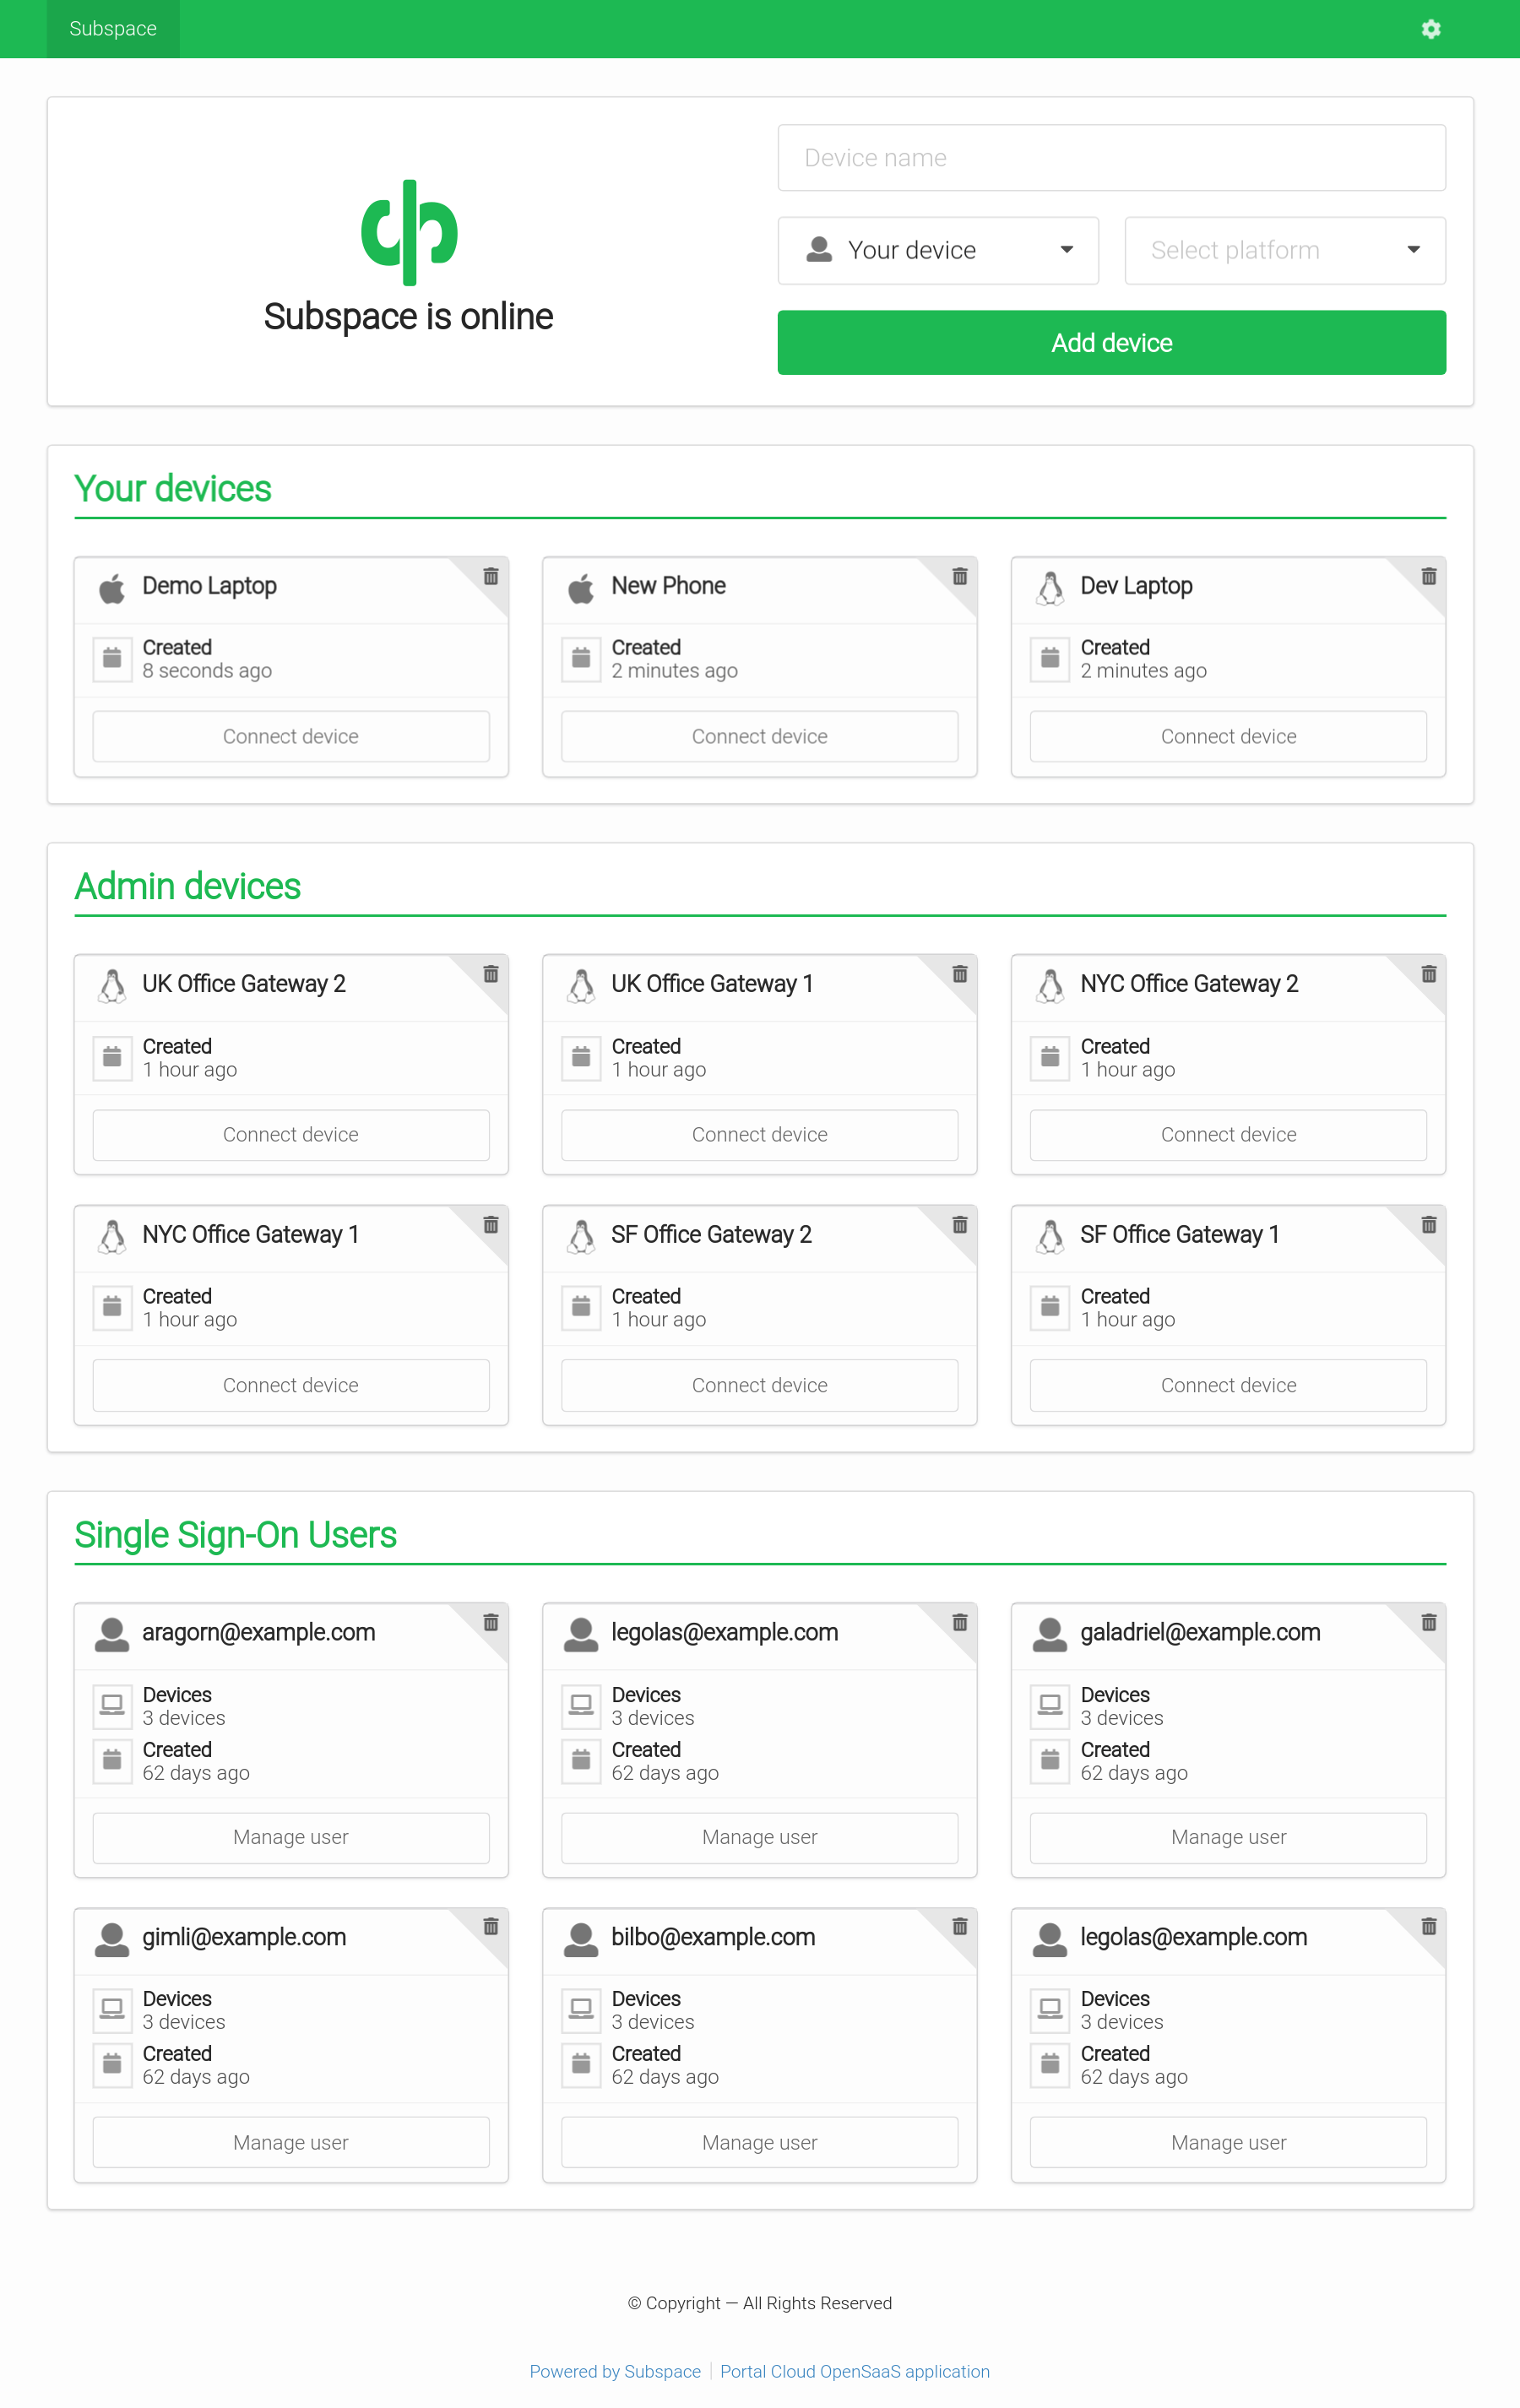
Task: Remove the Dev Laptop device
Action: tap(1429, 576)
